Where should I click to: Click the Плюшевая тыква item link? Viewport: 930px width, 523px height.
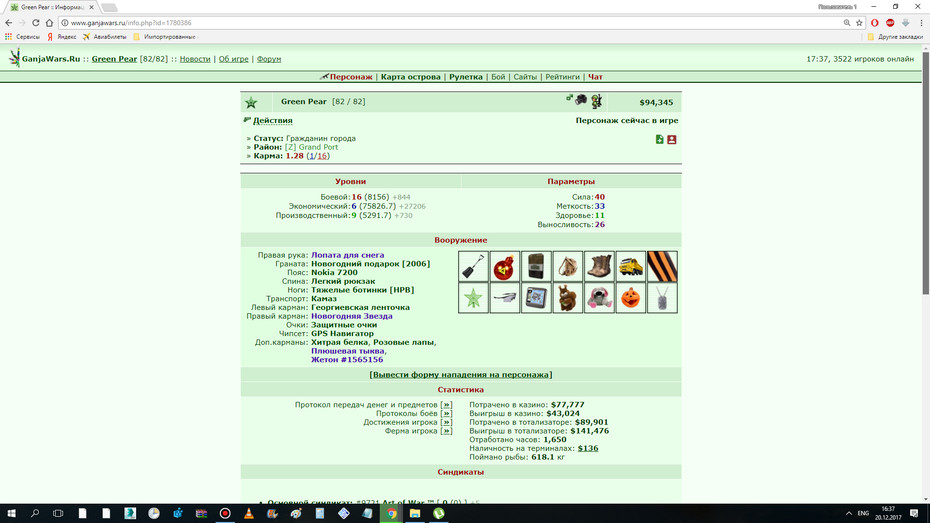(348, 351)
